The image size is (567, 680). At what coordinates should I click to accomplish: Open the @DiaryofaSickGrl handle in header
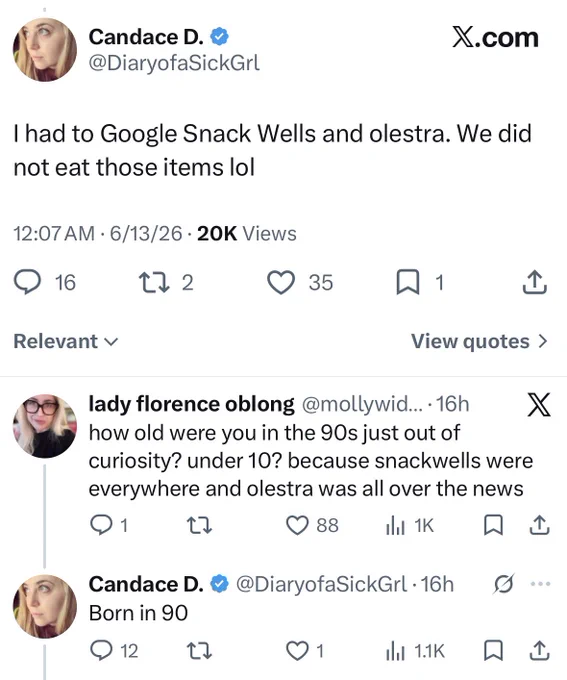(174, 63)
